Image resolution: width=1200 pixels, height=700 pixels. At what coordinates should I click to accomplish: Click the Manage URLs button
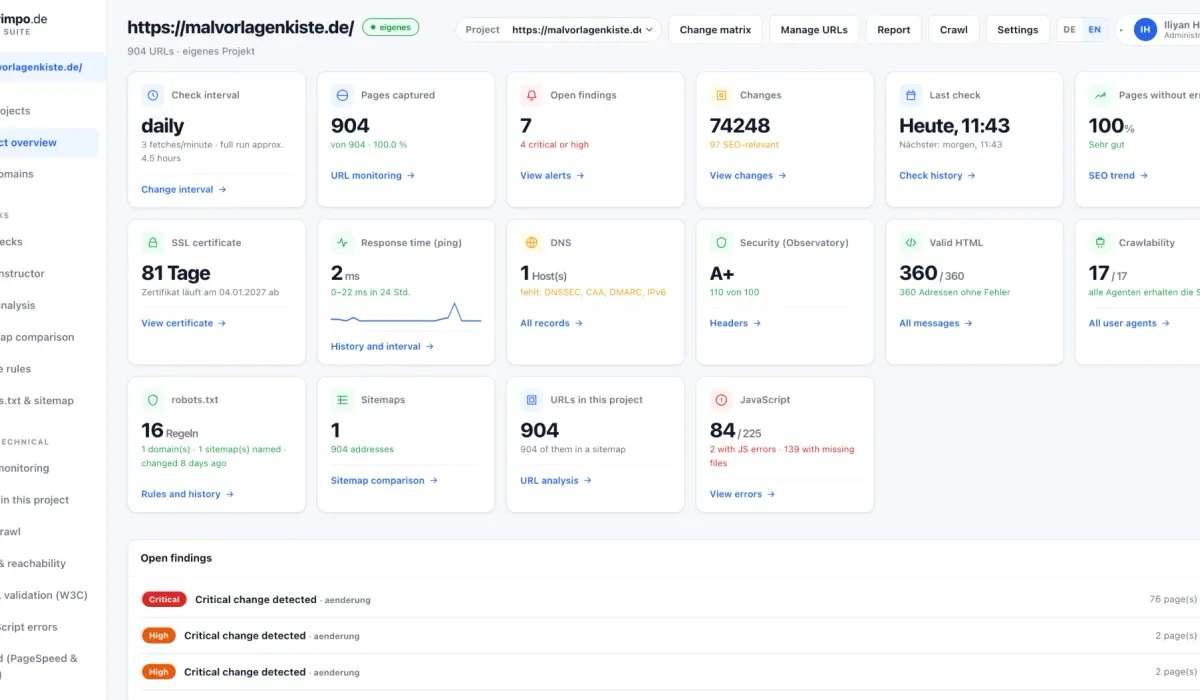(814, 30)
